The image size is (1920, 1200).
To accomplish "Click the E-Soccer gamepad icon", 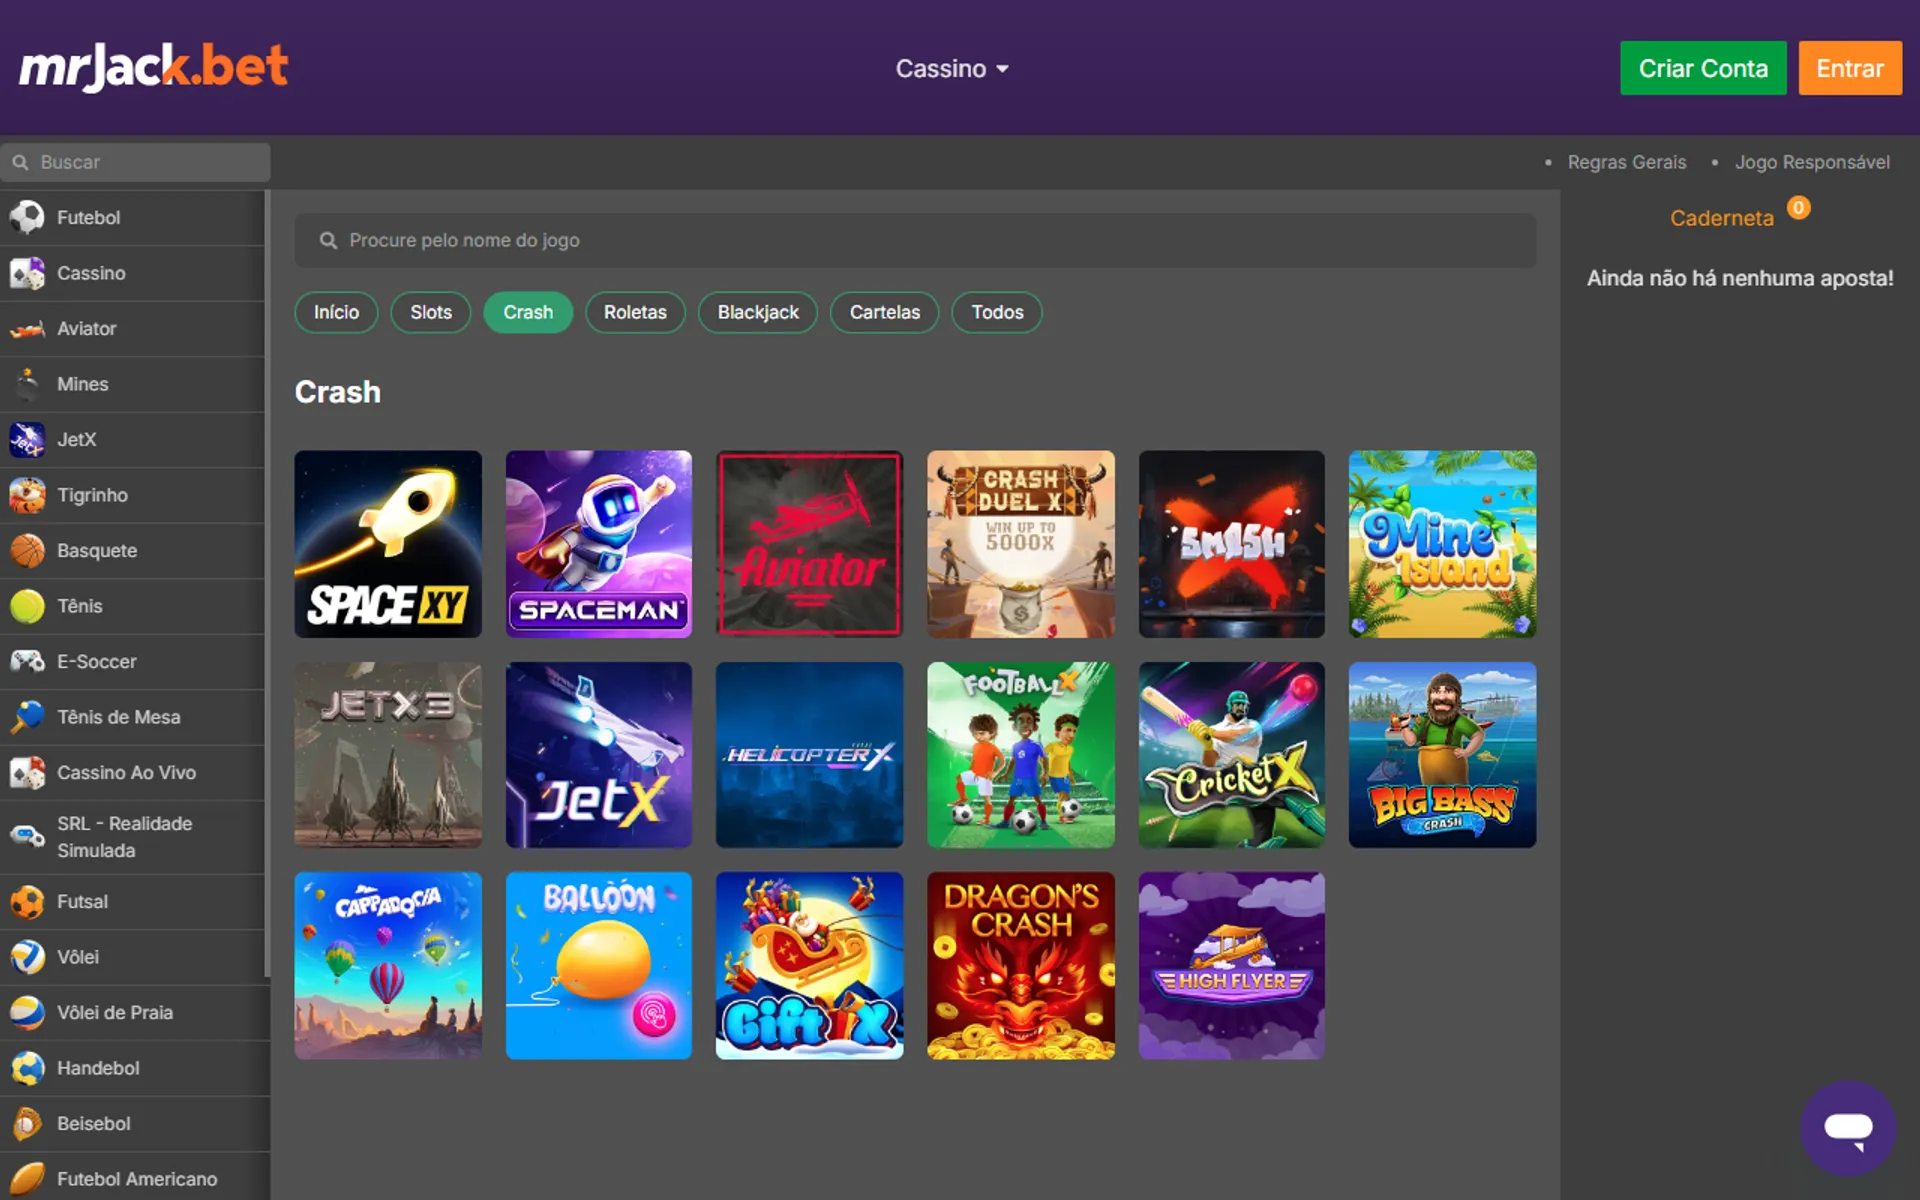I will [x=27, y=661].
